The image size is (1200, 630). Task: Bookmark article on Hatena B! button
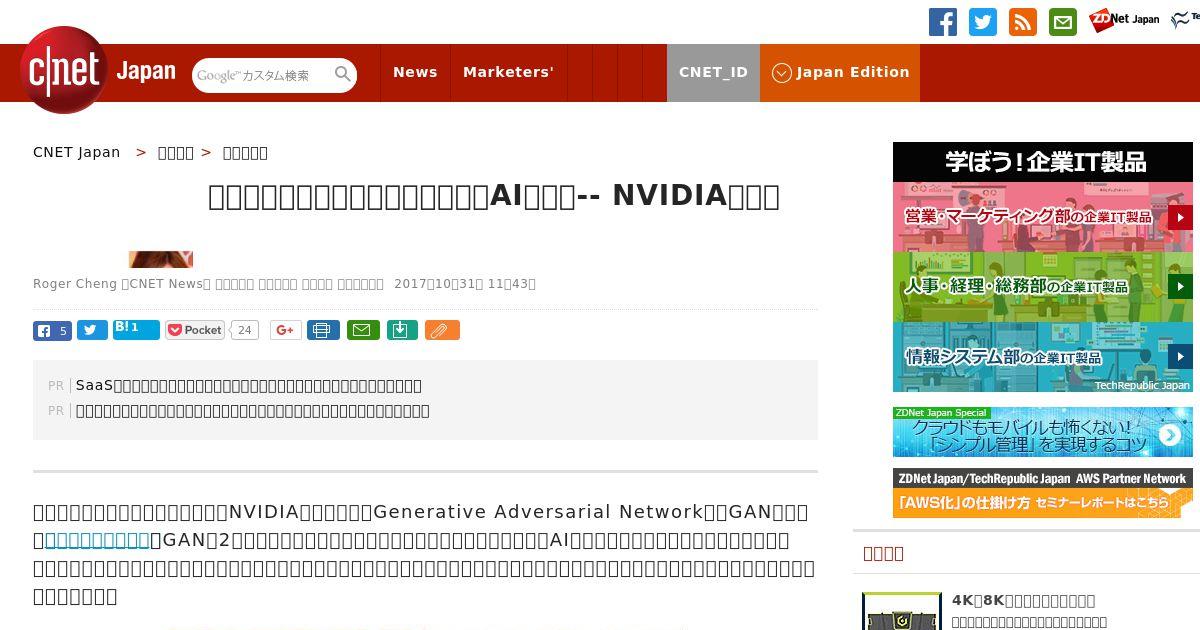[x=136, y=329]
